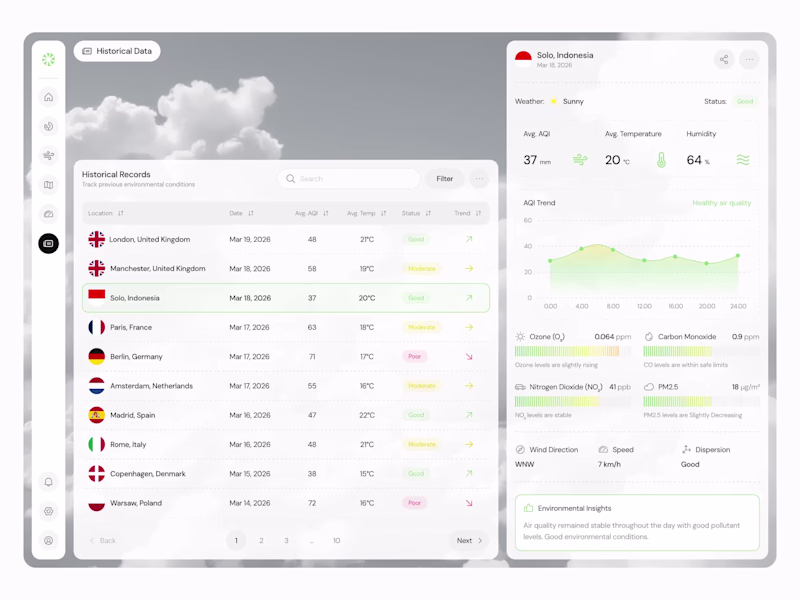The height and width of the screenshot is (600, 800).
Task: Click the PM2.5 level bar
Action: click(701, 402)
